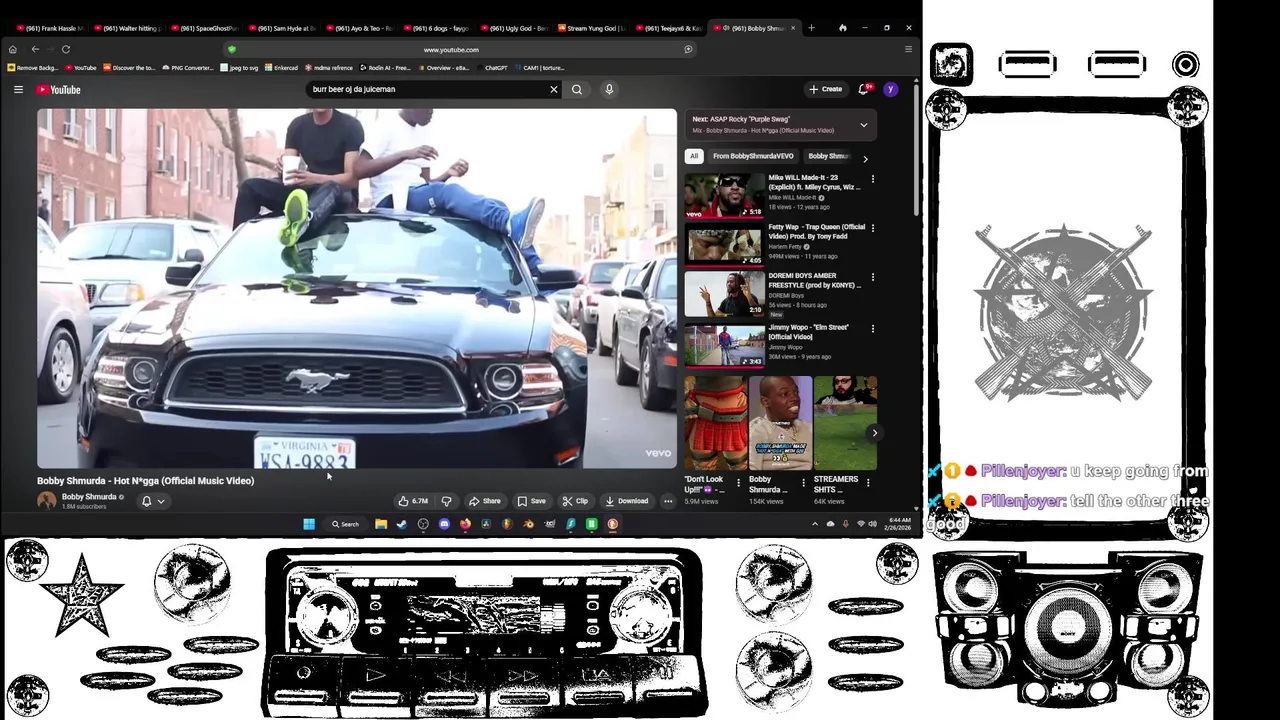Show hidden system tray icons
The height and width of the screenshot is (720, 1280).
814,524
